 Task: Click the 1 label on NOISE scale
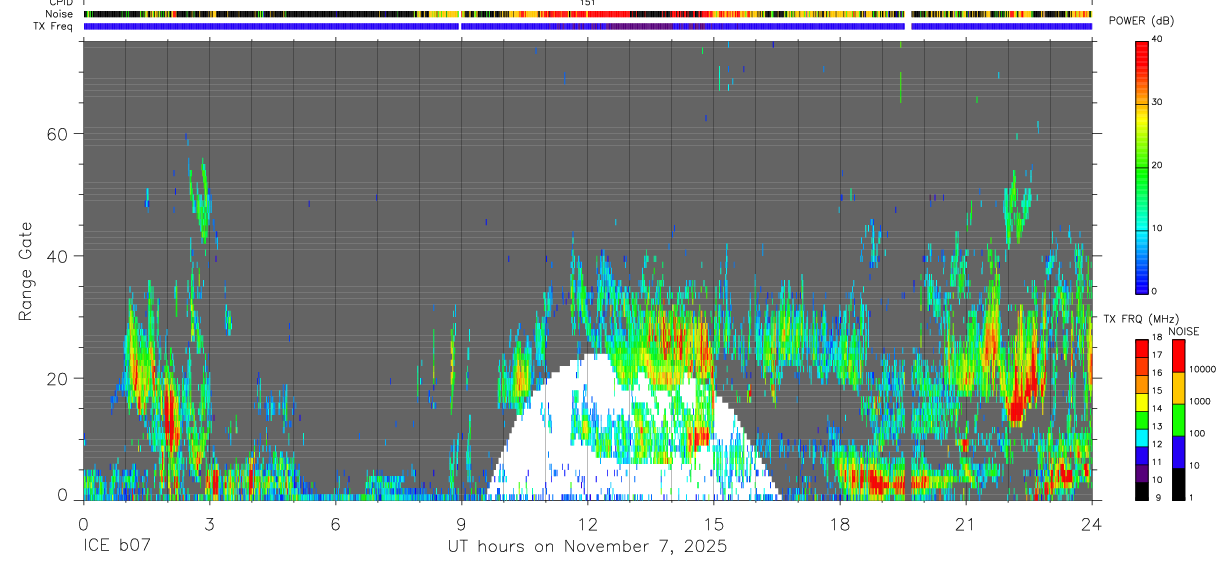1190,497
